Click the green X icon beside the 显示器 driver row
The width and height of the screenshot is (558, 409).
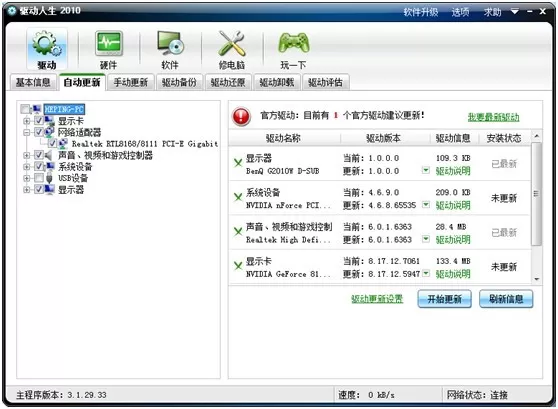(x=238, y=163)
